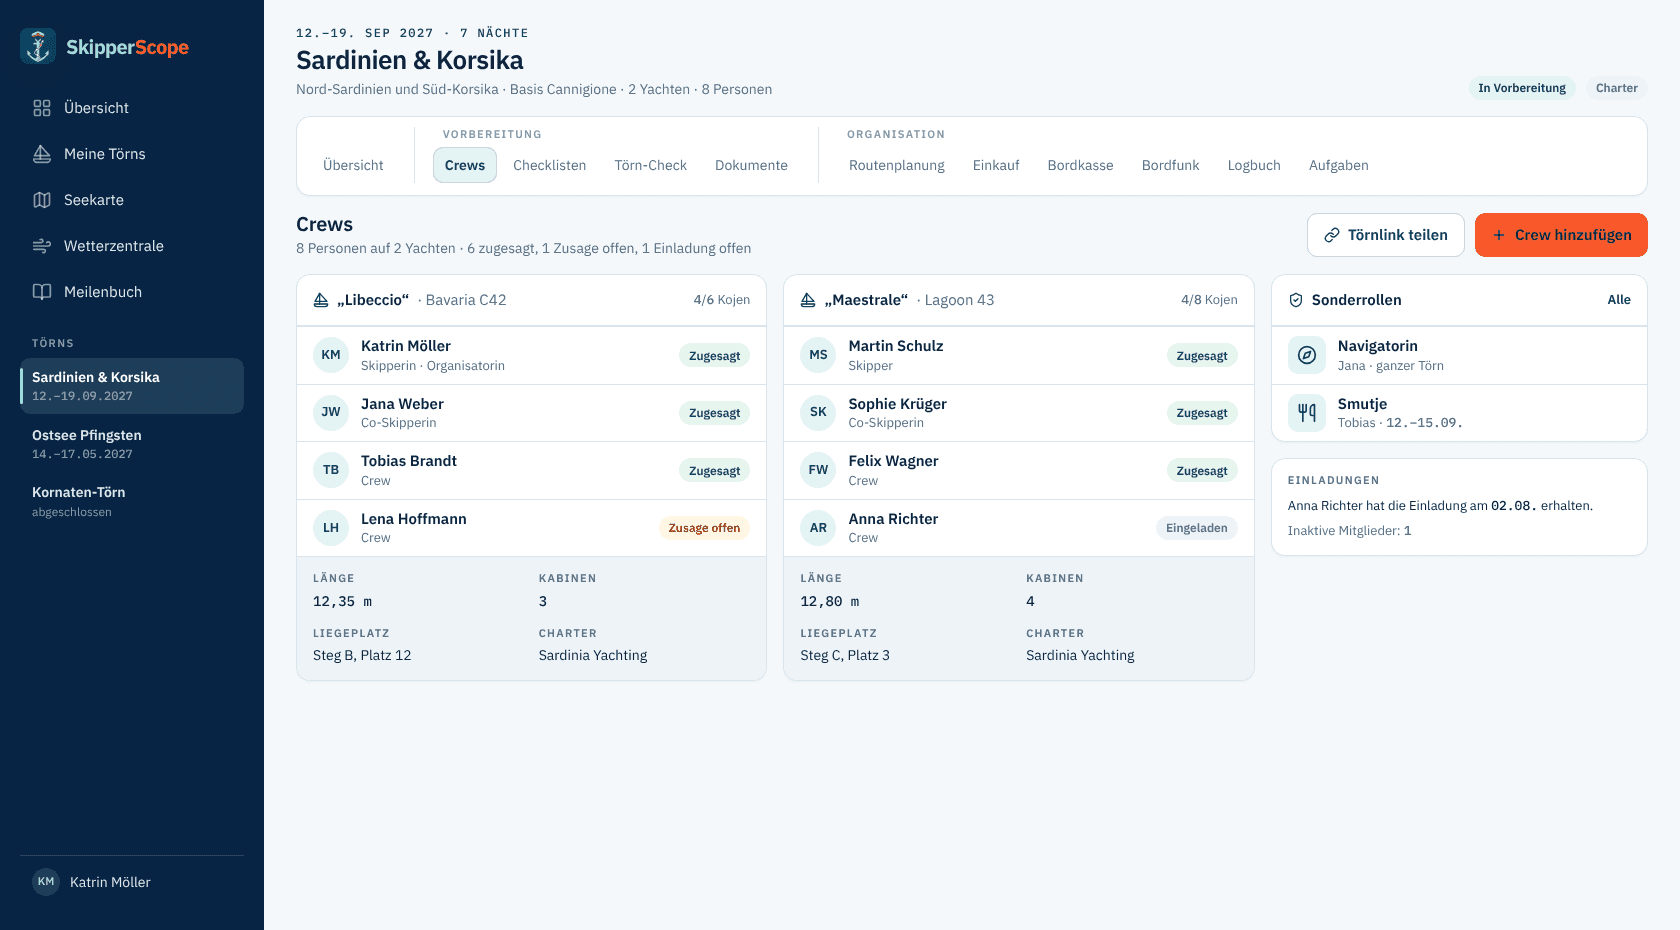Viewport: 1680px width, 930px height.
Task: Open Katrin Möller's user profile at sidebar bottom
Action: pyautogui.click(x=132, y=882)
